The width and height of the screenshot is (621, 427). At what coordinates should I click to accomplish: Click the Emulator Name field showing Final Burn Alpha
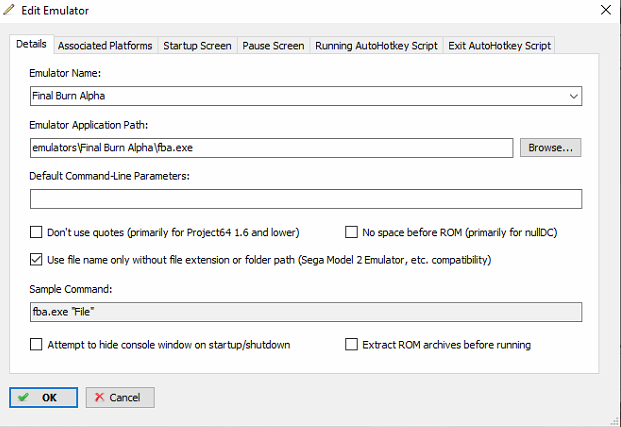click(x=306, y=96)
